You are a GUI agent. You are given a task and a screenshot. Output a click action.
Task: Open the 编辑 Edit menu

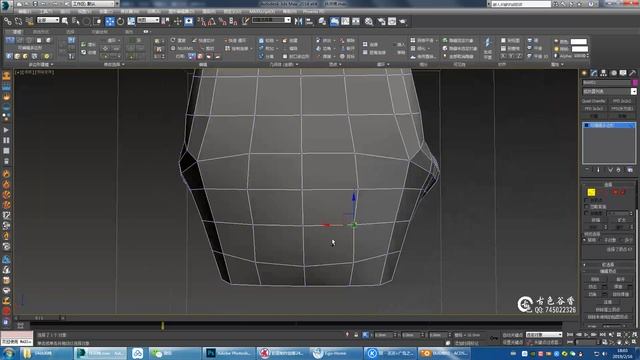click(x=24, y=11)
